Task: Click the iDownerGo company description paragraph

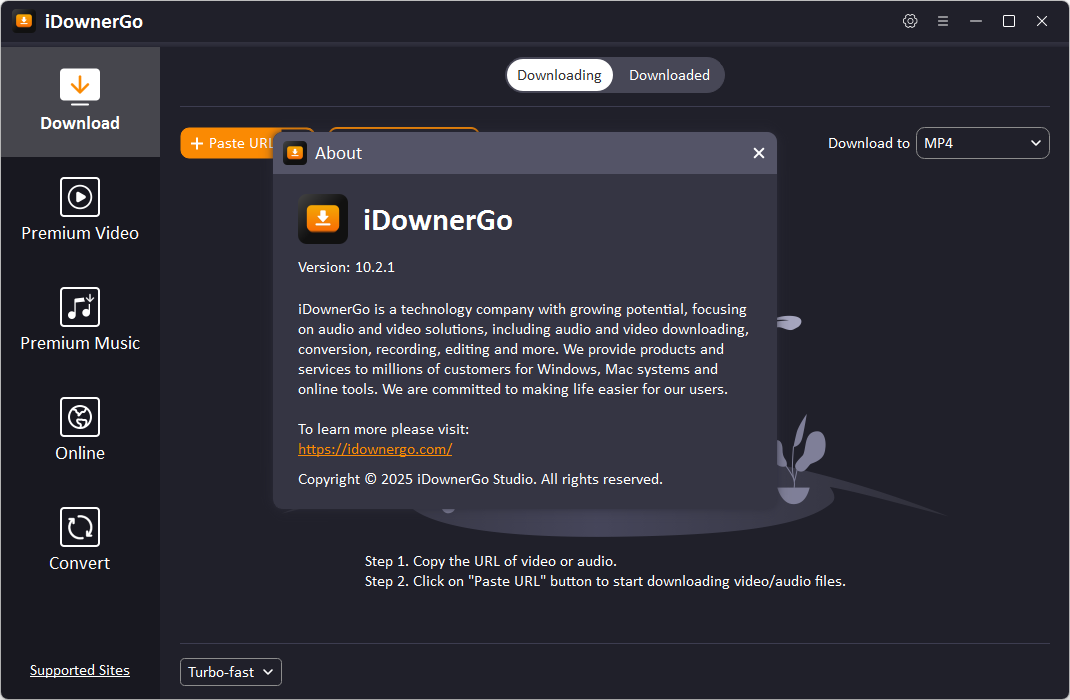Action: 523,349
